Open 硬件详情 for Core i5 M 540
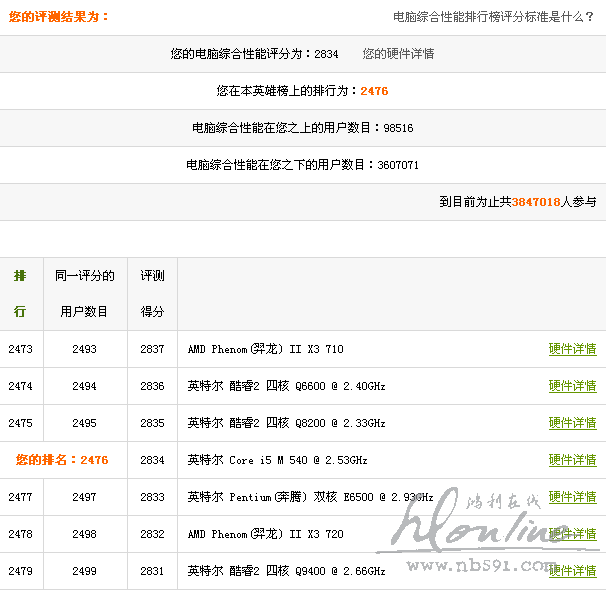The image size is (606, 590). 572,460
